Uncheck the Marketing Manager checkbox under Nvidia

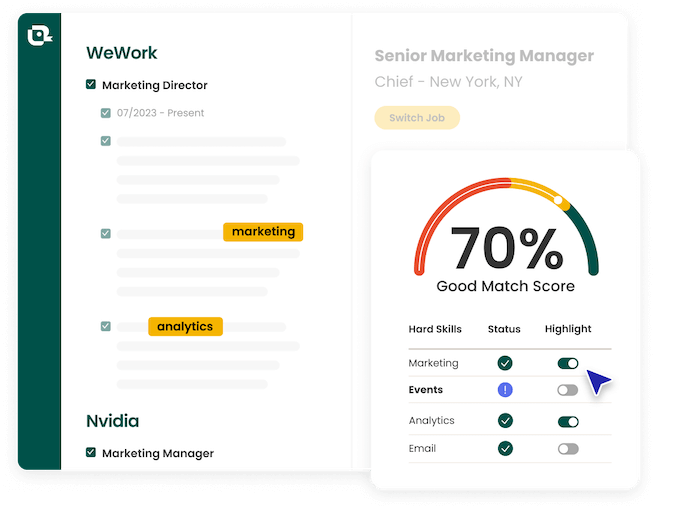tap(91, 452)
